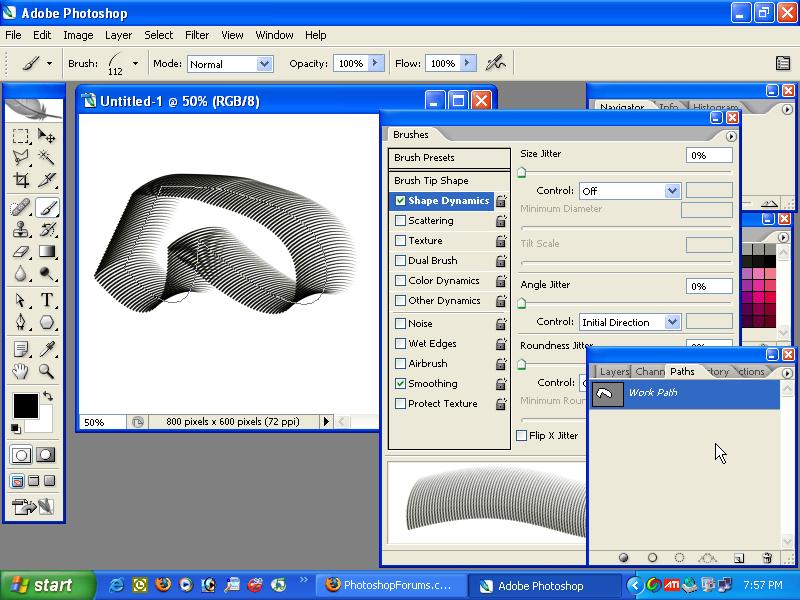Open the Filter menu
800x600 pixels.
pos(196,35)
